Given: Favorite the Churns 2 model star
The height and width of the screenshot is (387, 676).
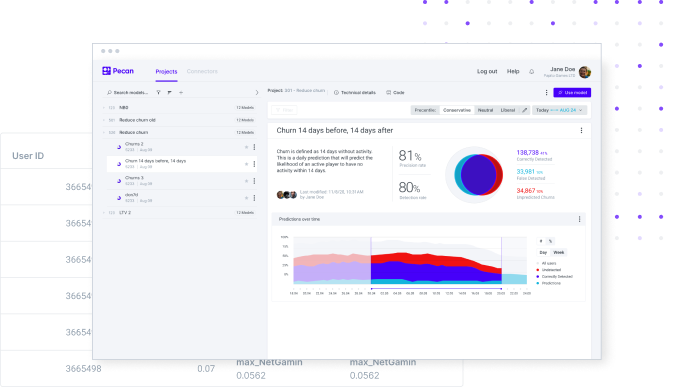Looking at the screenshot, I should click(x=247, y=147).
